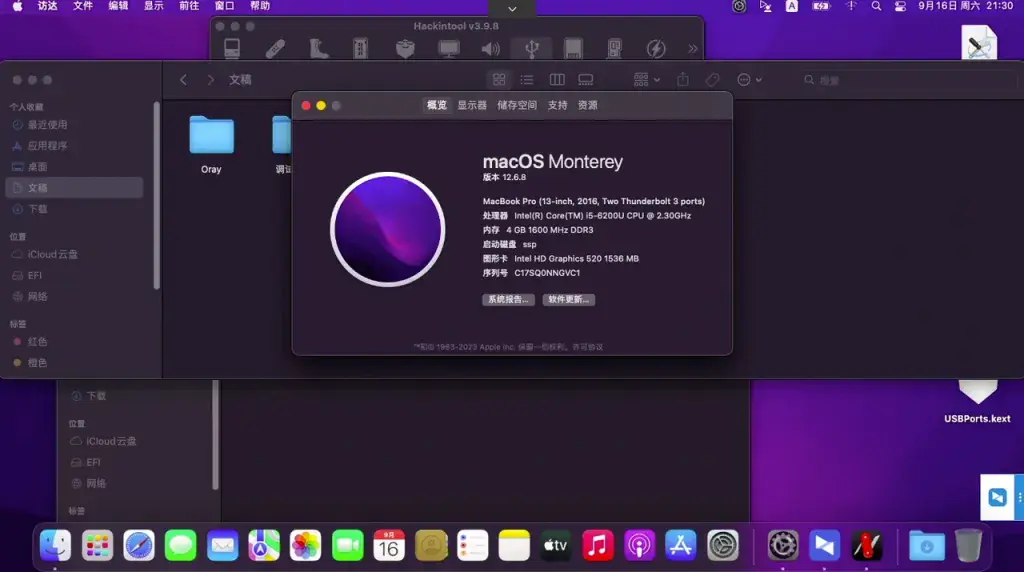Open Music from the Dock
This screenshot has height=572, width=1024.
coord(598,545)
